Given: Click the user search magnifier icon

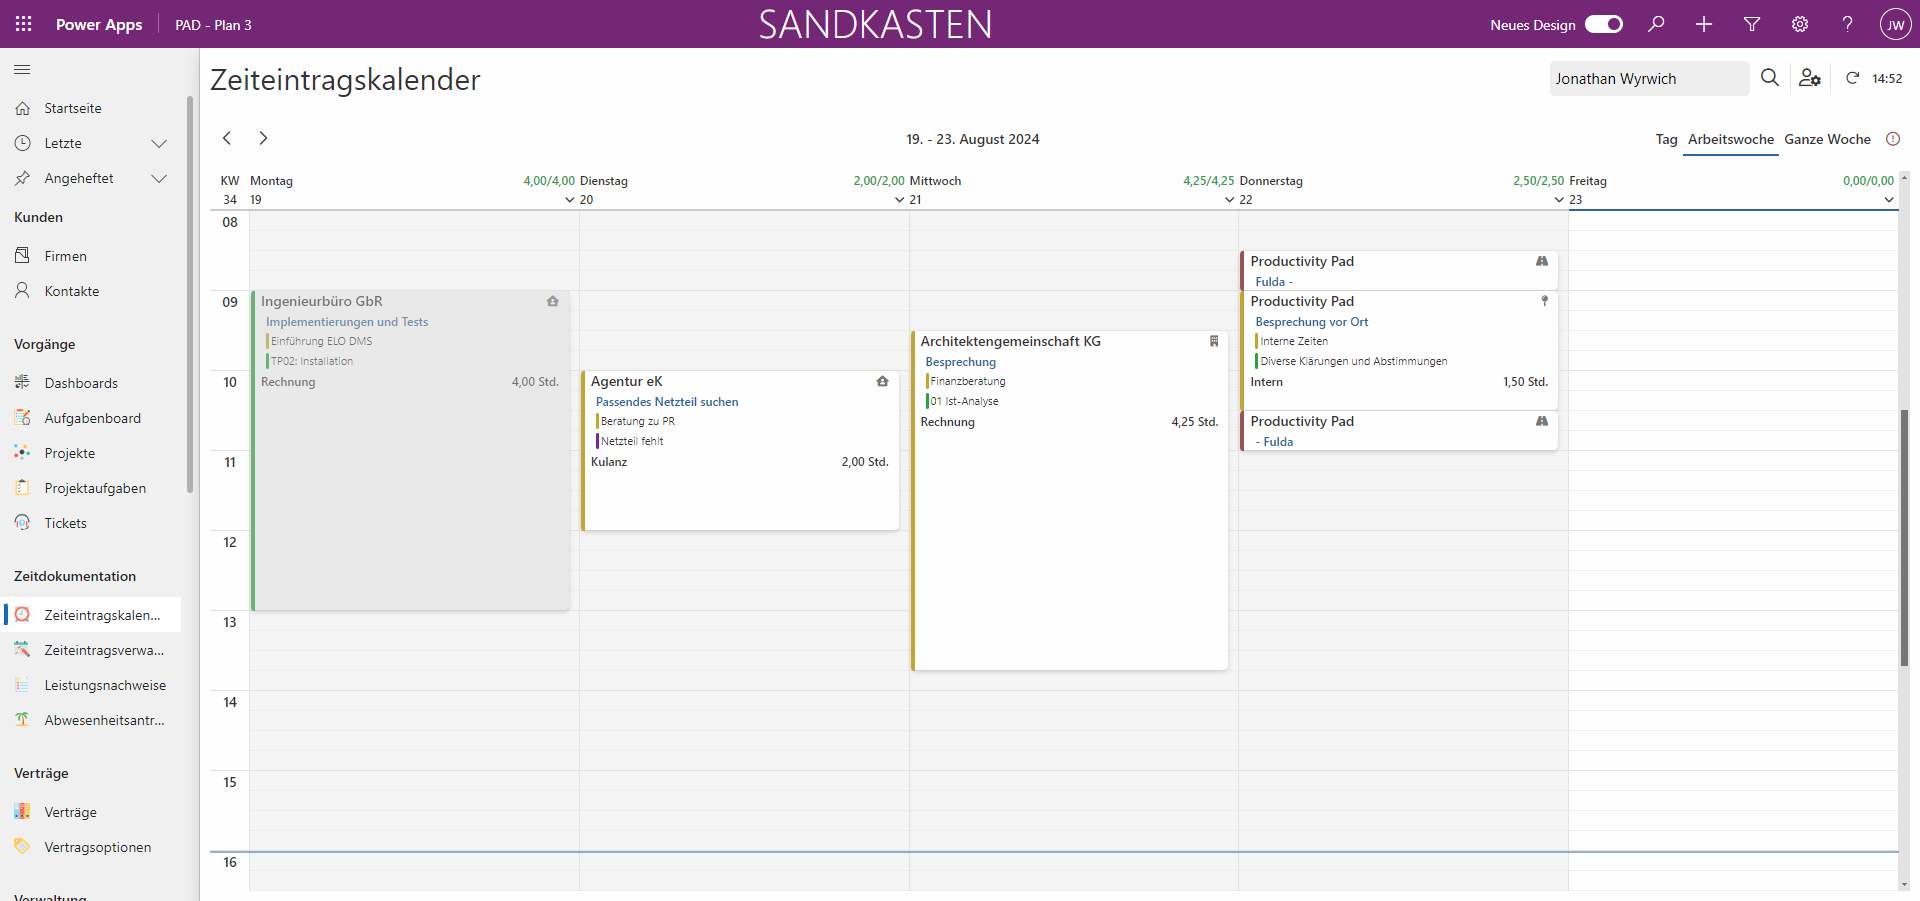Looking at the screenshot, I should coord(1770,78).
